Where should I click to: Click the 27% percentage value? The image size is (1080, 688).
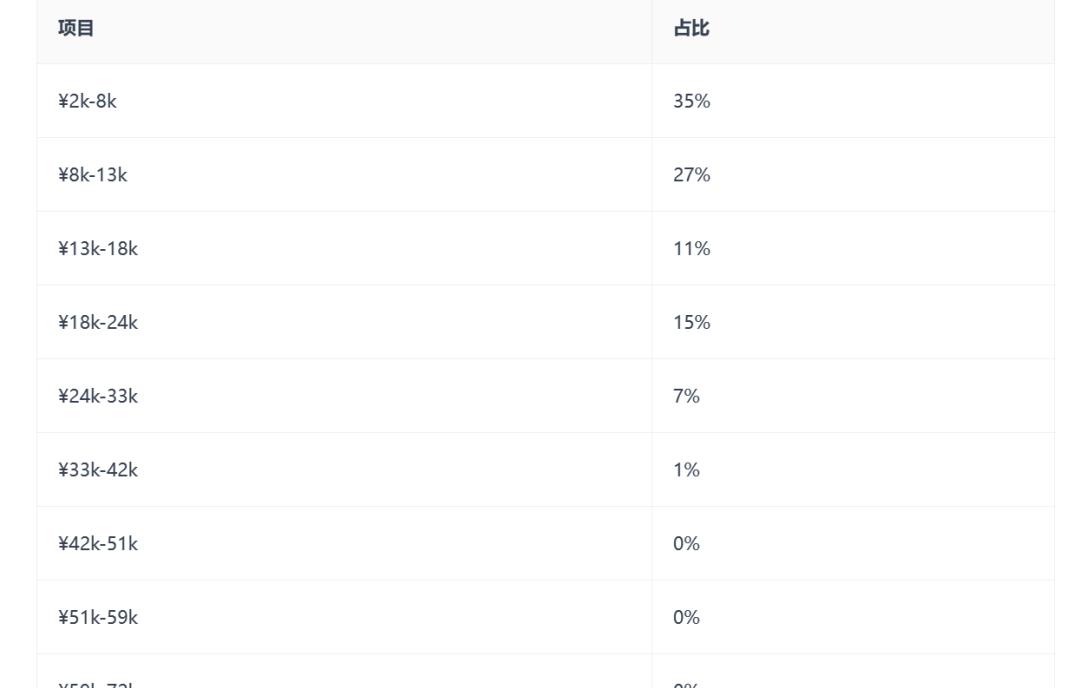click(x=691, y=175)
